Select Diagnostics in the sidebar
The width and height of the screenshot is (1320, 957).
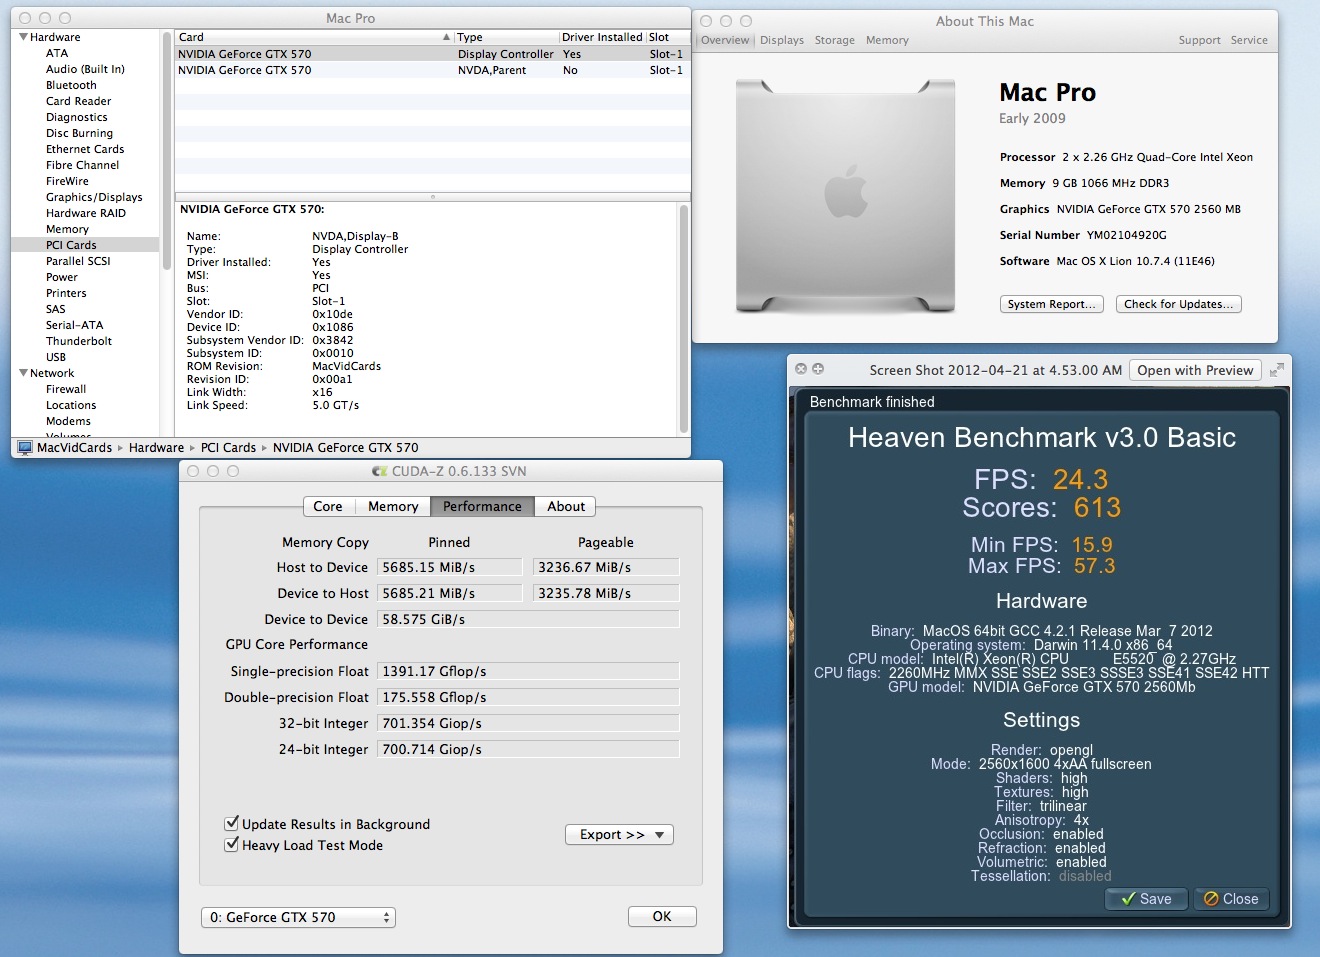[x=76, y=117]
